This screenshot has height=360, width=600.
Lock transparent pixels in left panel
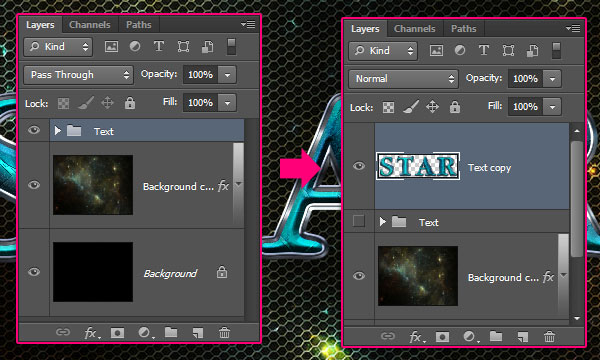tap(64, 103)
